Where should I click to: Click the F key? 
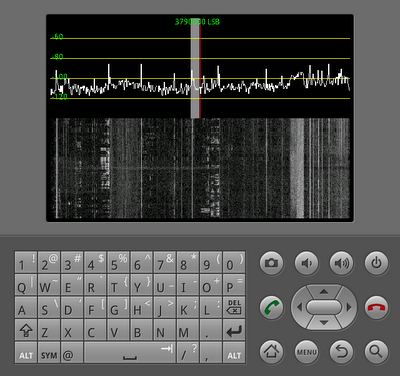(95, 307)
